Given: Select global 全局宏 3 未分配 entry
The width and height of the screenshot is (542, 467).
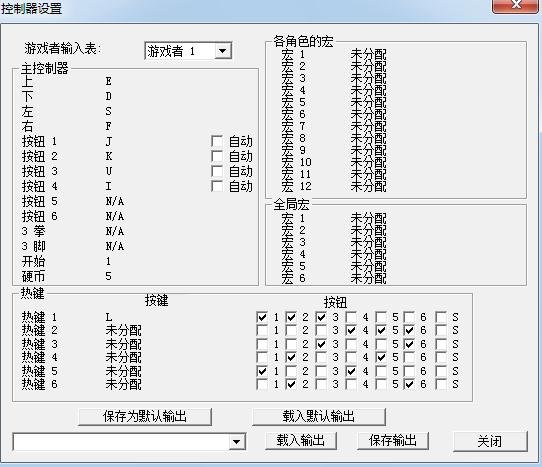Looking at the screenshot, I should [368, 242].
